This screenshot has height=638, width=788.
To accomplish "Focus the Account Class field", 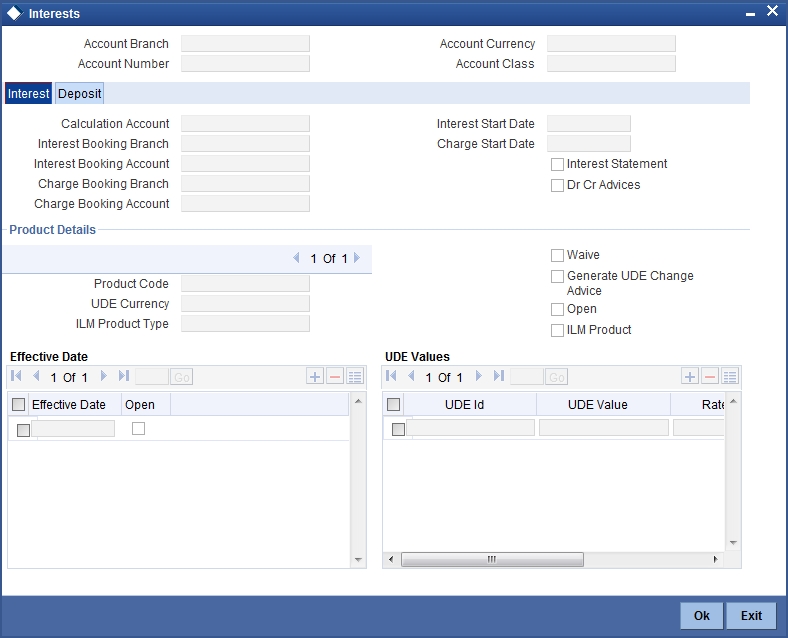I will pyautogui.click(x=611, y=64).
